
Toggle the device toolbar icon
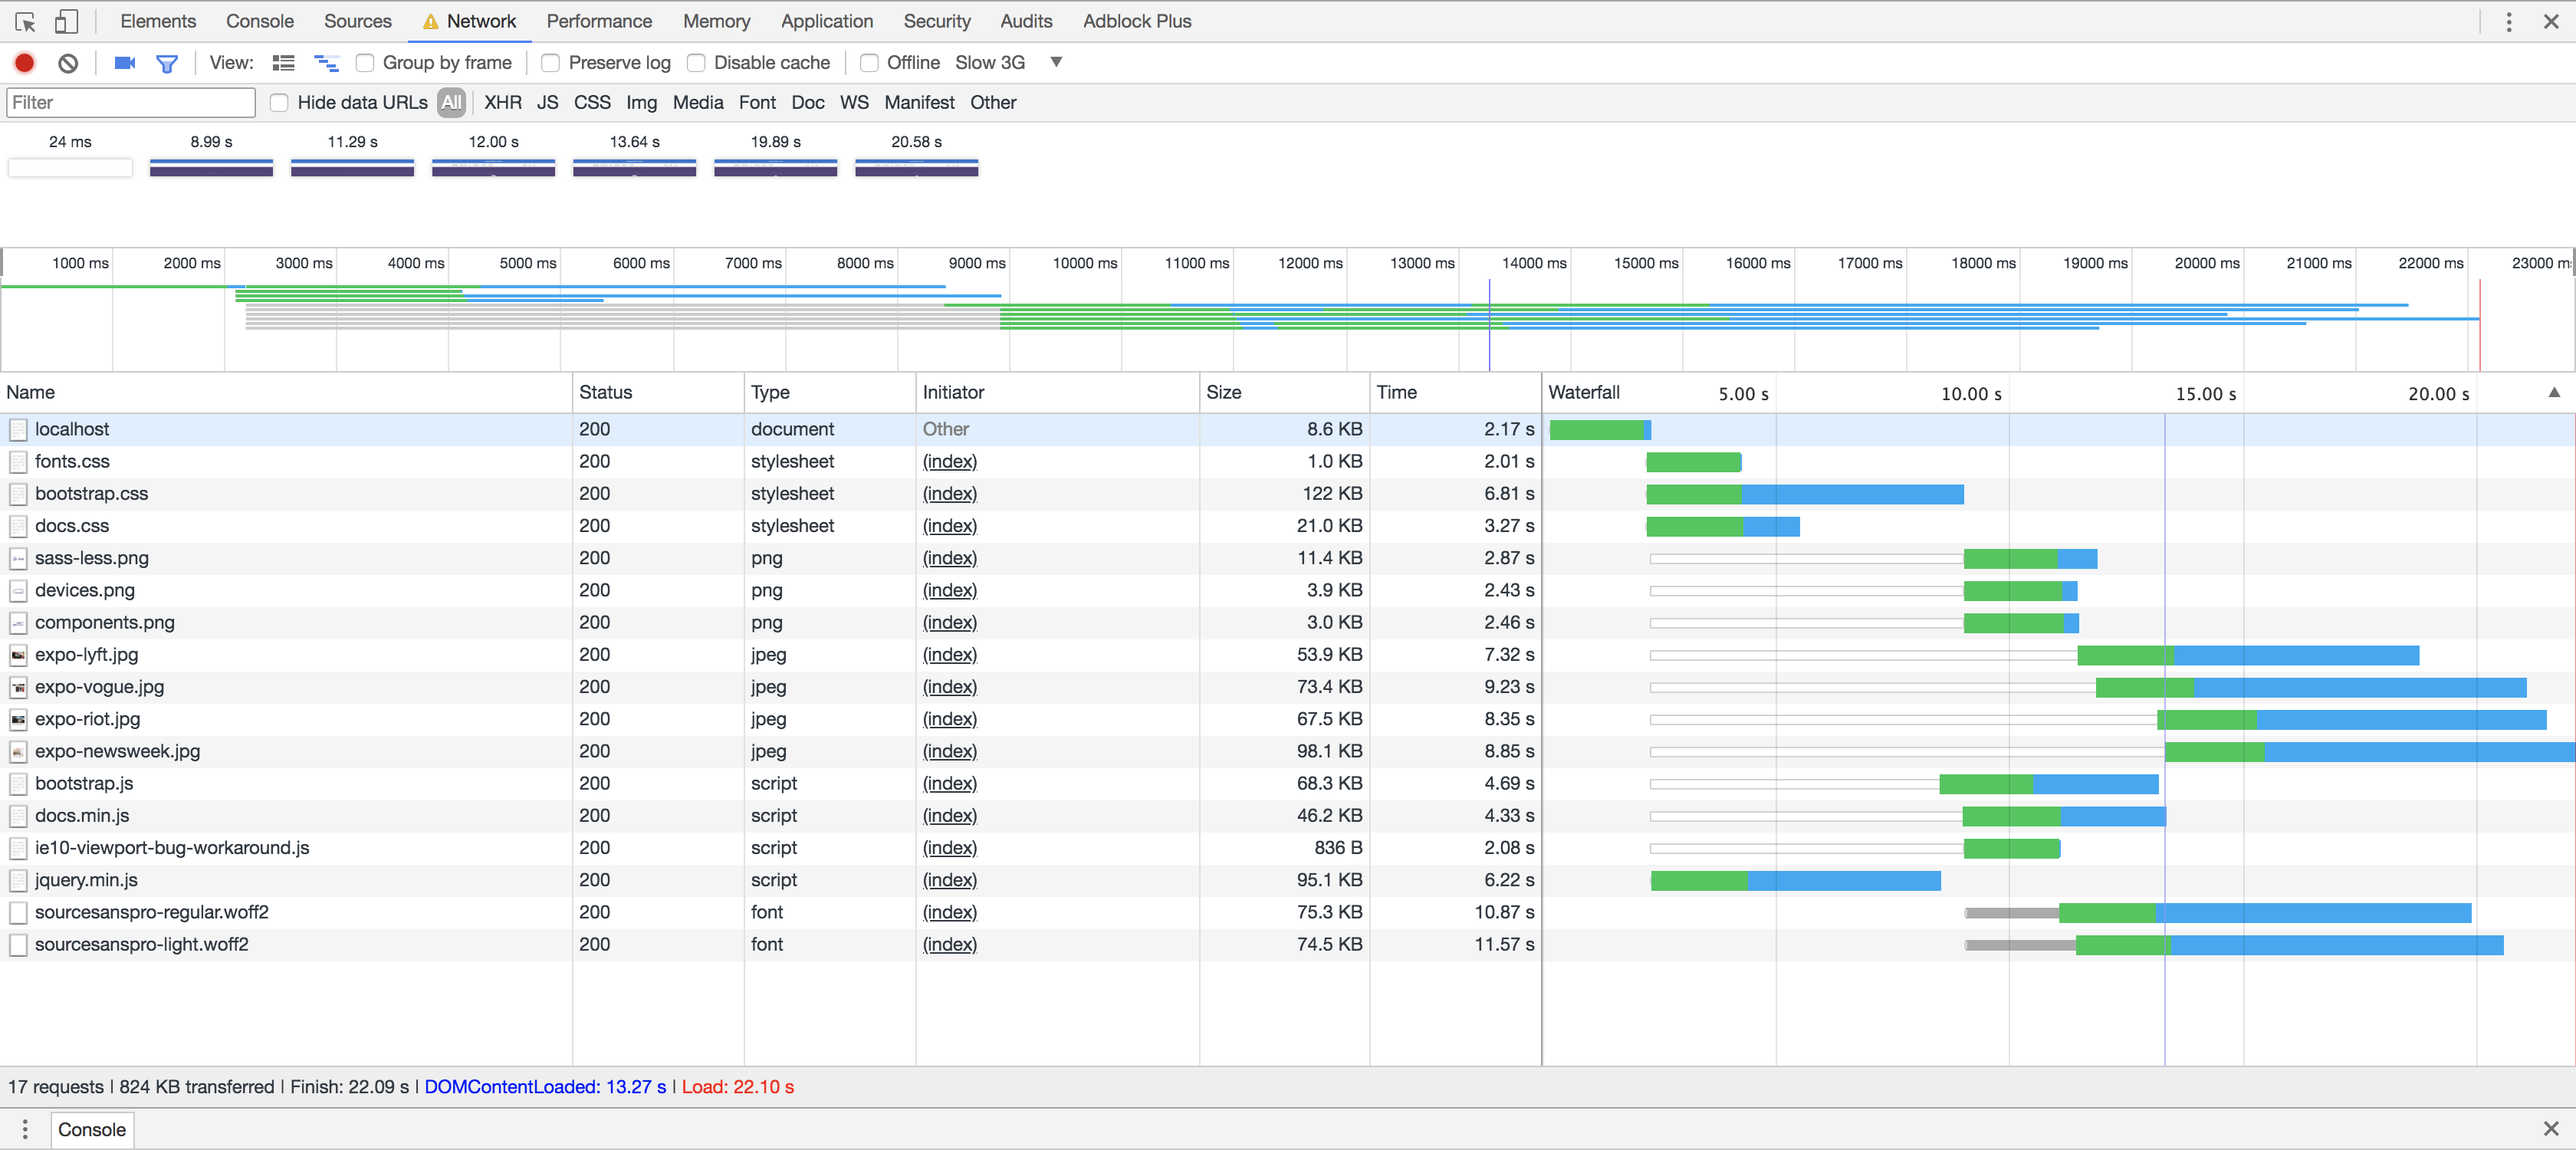point(66,21)
